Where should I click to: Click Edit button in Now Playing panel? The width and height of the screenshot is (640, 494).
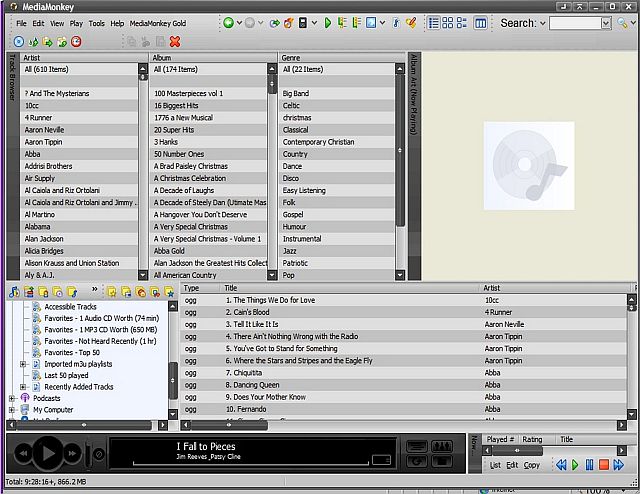pyautogui.click(x=512, y=465)
